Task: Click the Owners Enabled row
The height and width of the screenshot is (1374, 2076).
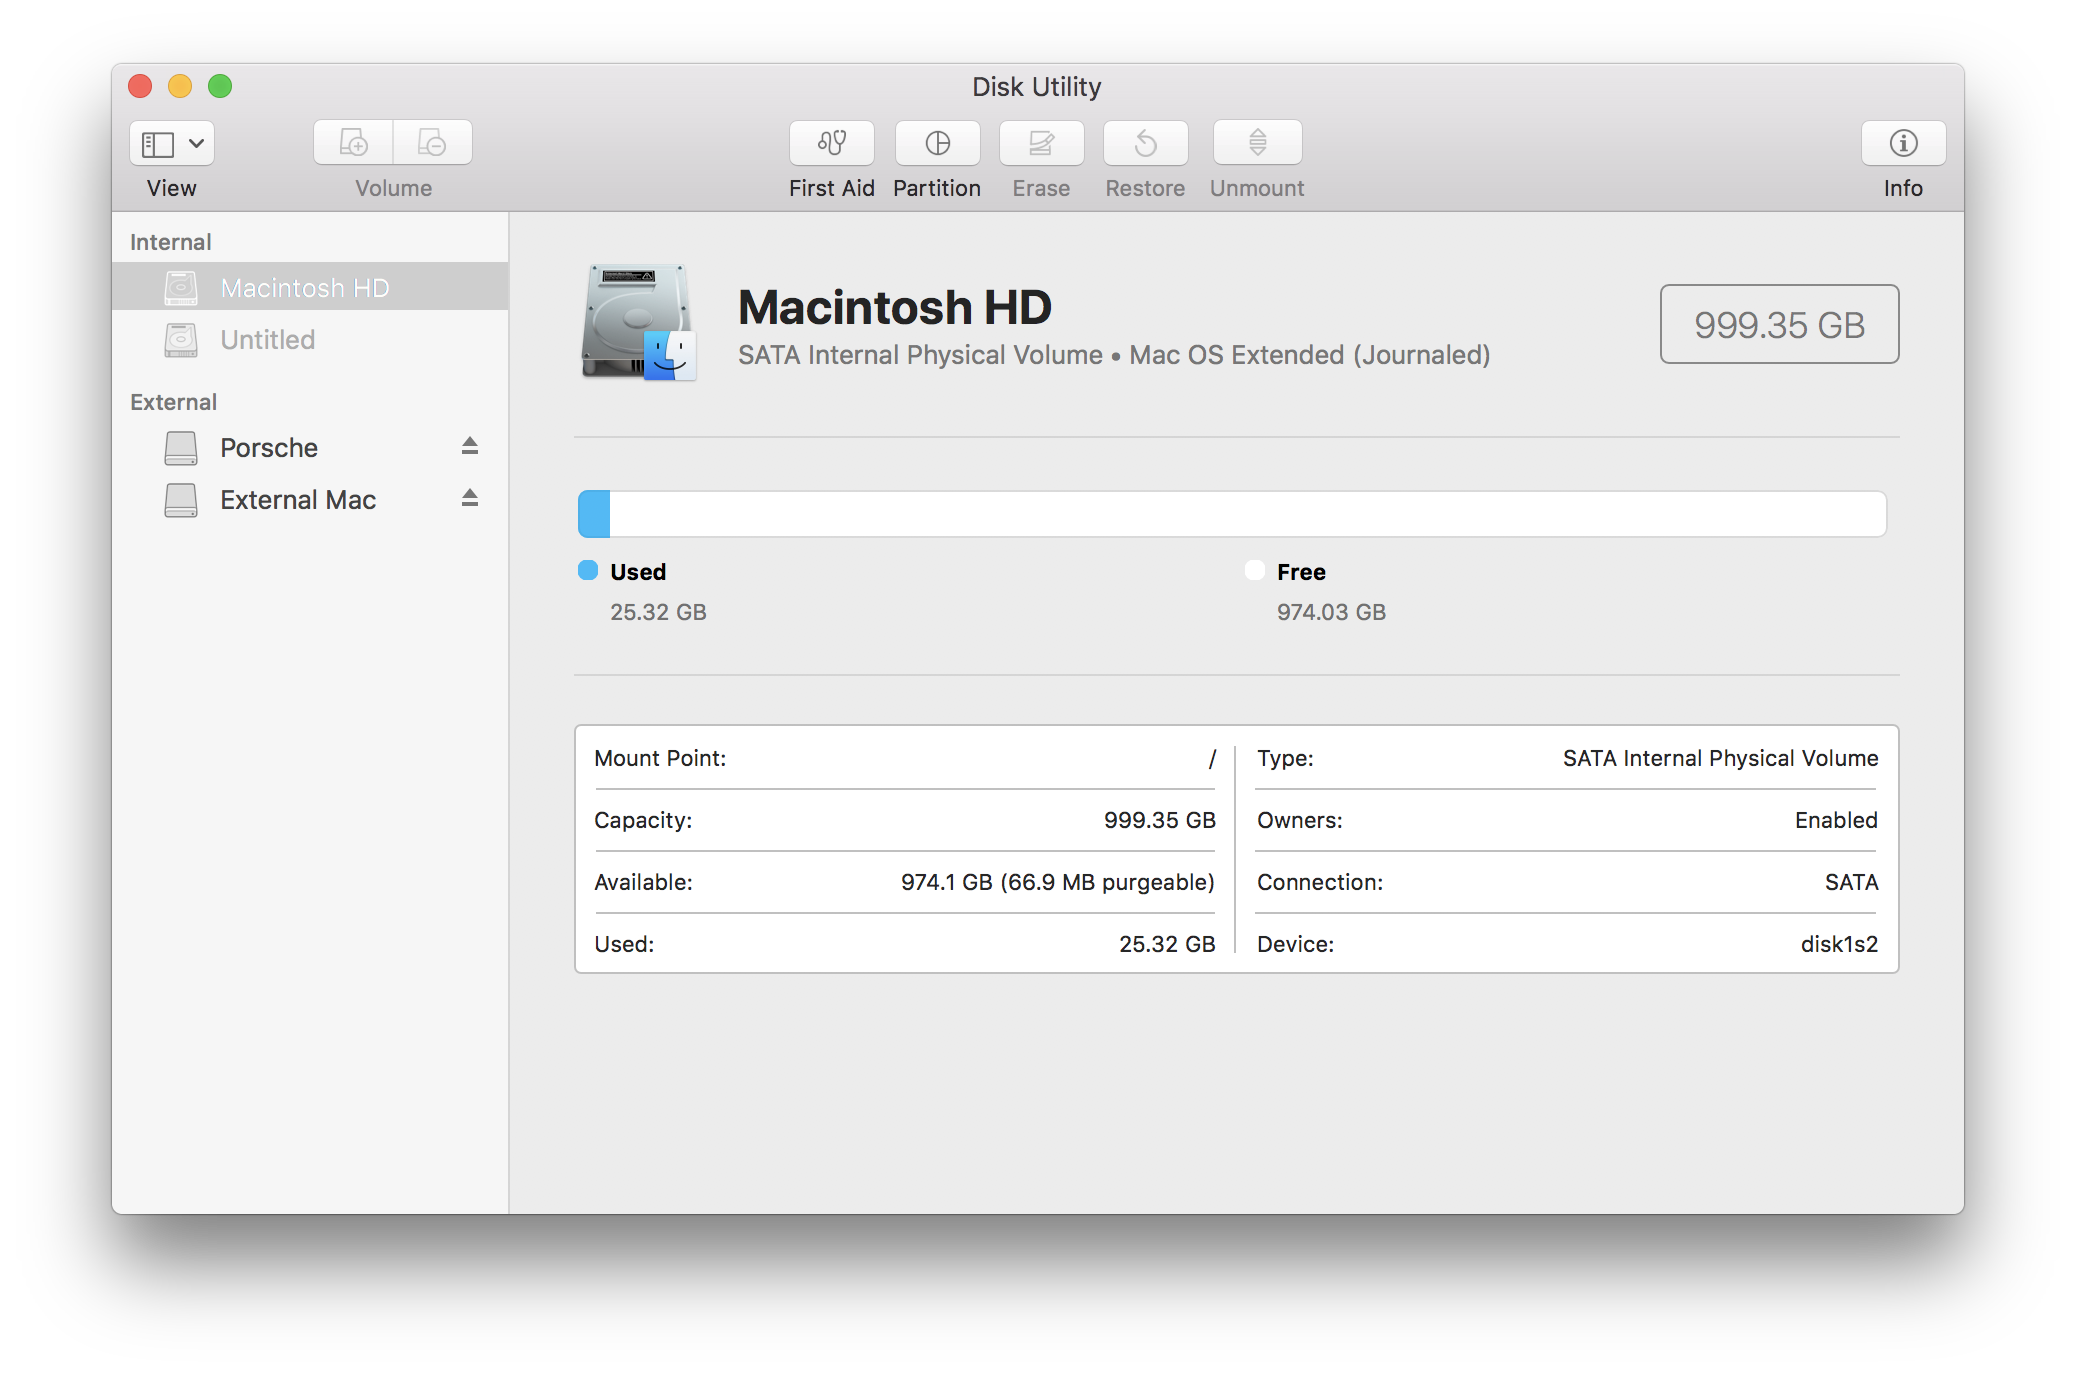Action: (x=1567, y=820)
